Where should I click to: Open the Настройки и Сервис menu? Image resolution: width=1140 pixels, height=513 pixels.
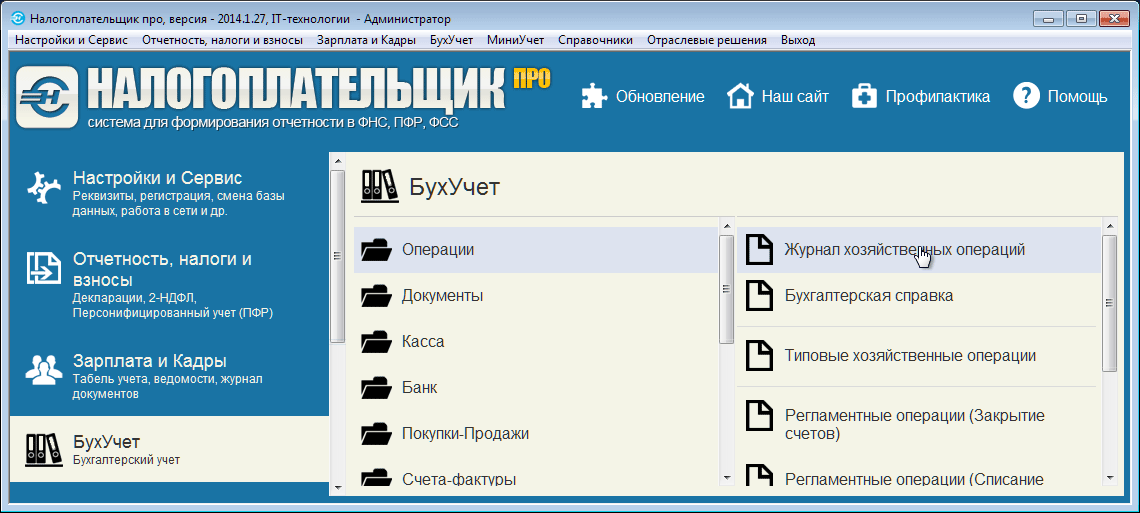(71, 40)
